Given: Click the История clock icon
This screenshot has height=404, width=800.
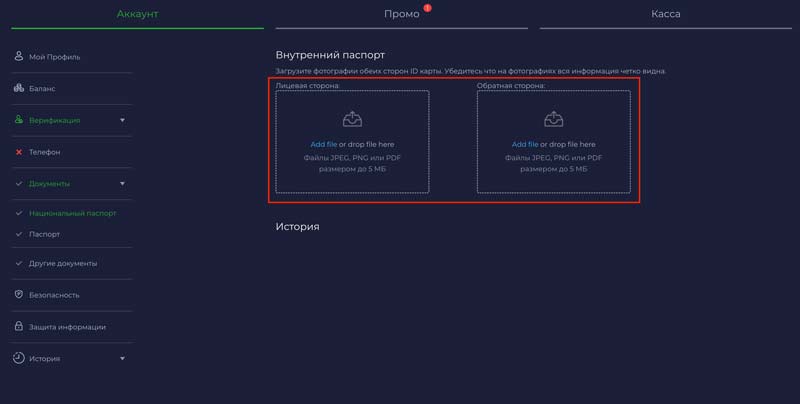Looking at the screenshot, I should (x=19, y=358).
